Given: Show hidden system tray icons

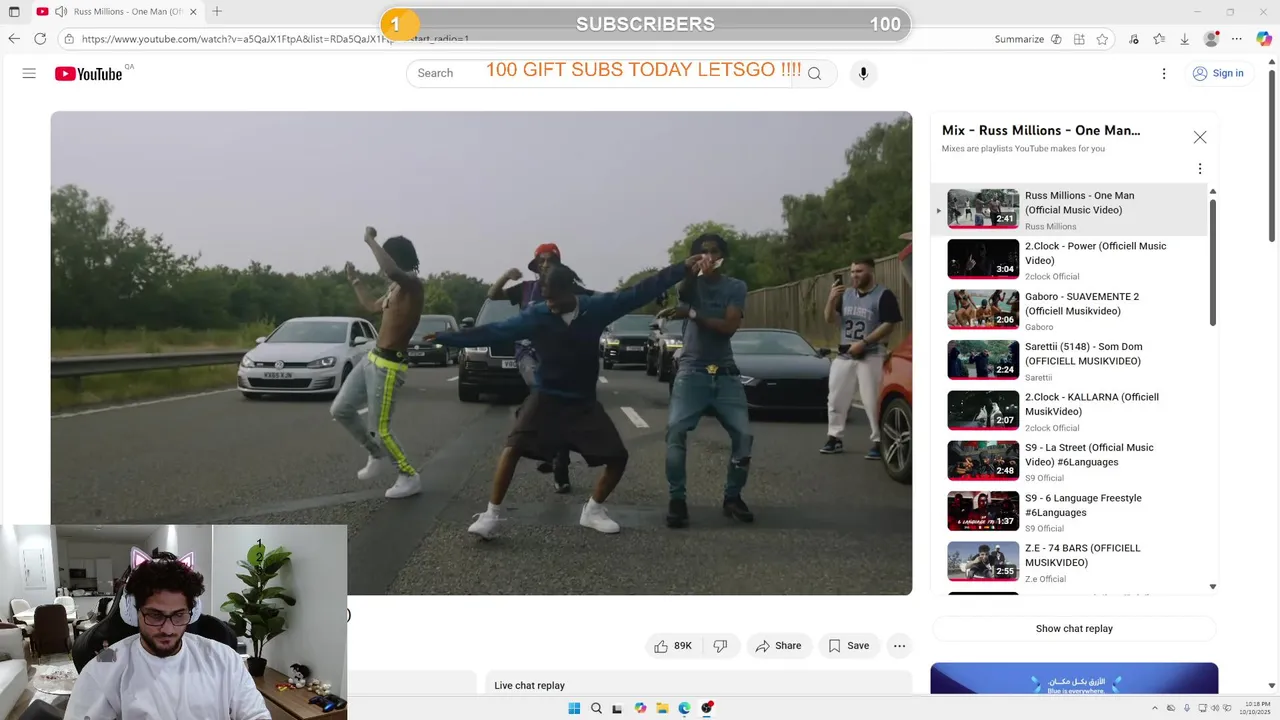Looking at the screenshot, I should (x=1155, y=708).
